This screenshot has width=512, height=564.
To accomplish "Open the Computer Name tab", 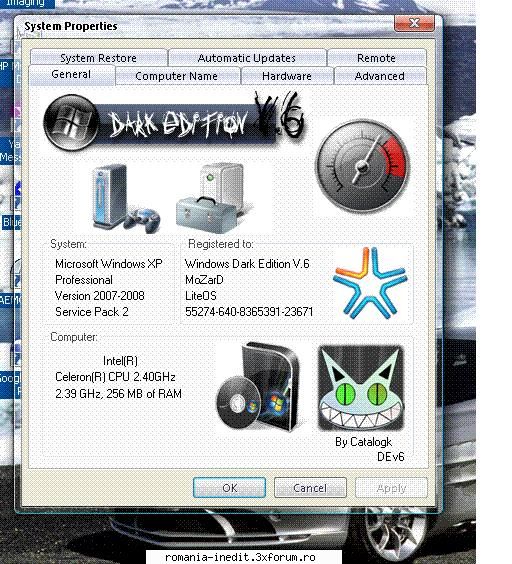I will click(177, 76).
